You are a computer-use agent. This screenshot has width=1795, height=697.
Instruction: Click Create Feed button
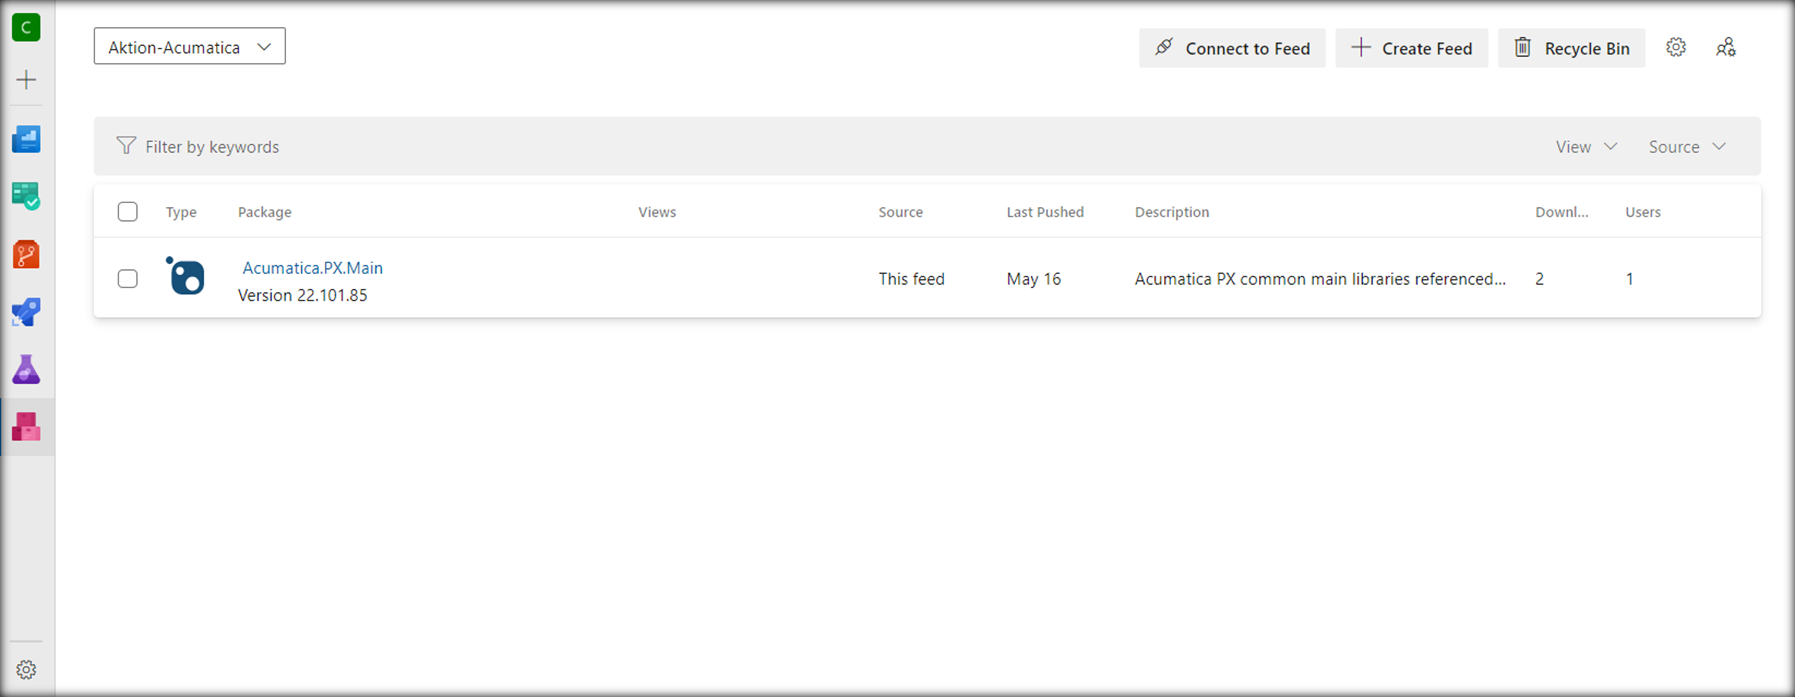(x=1412, y=48)
